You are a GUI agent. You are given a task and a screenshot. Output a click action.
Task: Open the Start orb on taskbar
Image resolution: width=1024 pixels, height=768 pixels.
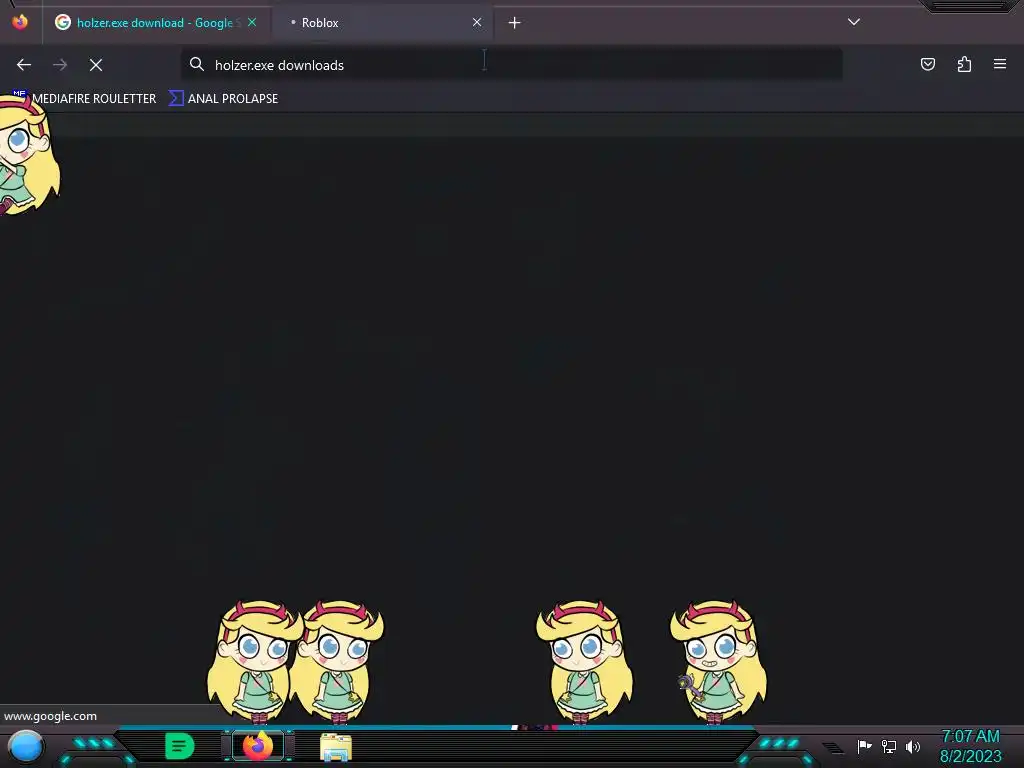(x=26, y=746)
